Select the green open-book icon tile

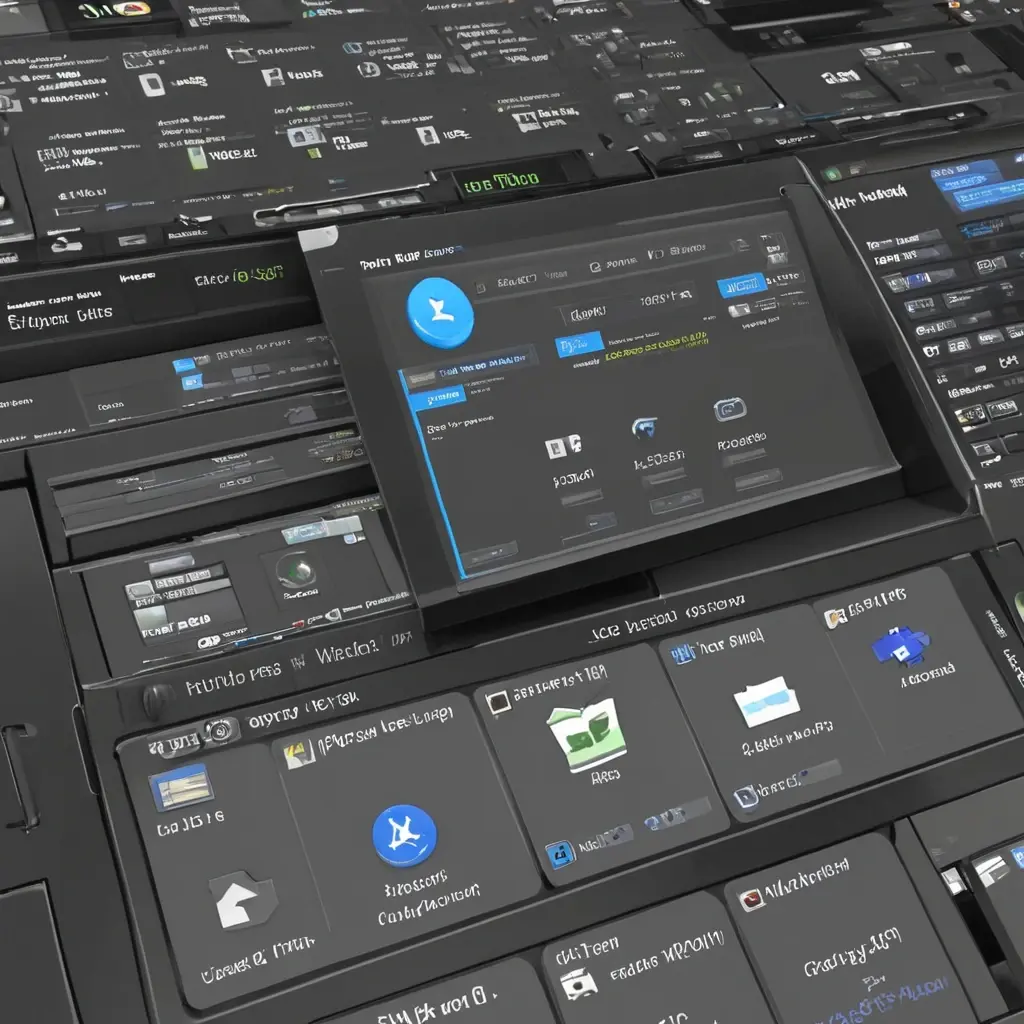coord(586,734)
